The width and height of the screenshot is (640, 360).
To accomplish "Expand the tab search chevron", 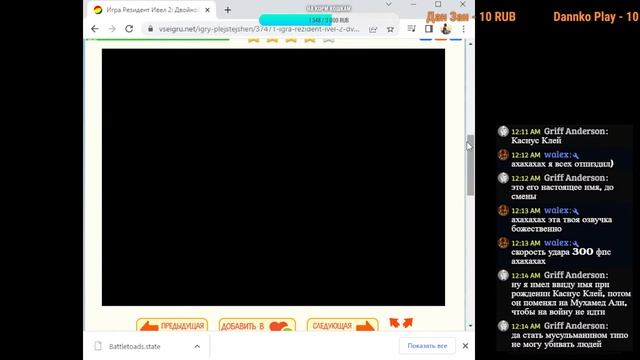I will point(389,4).
